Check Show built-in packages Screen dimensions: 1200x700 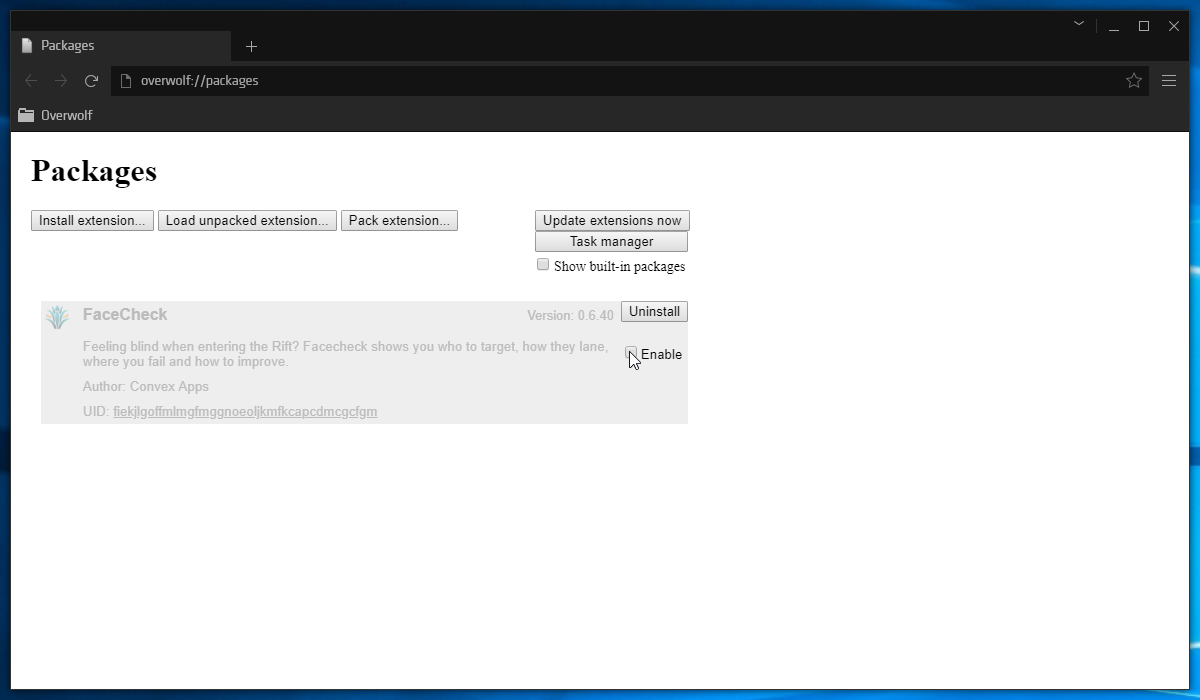(543, 265)
